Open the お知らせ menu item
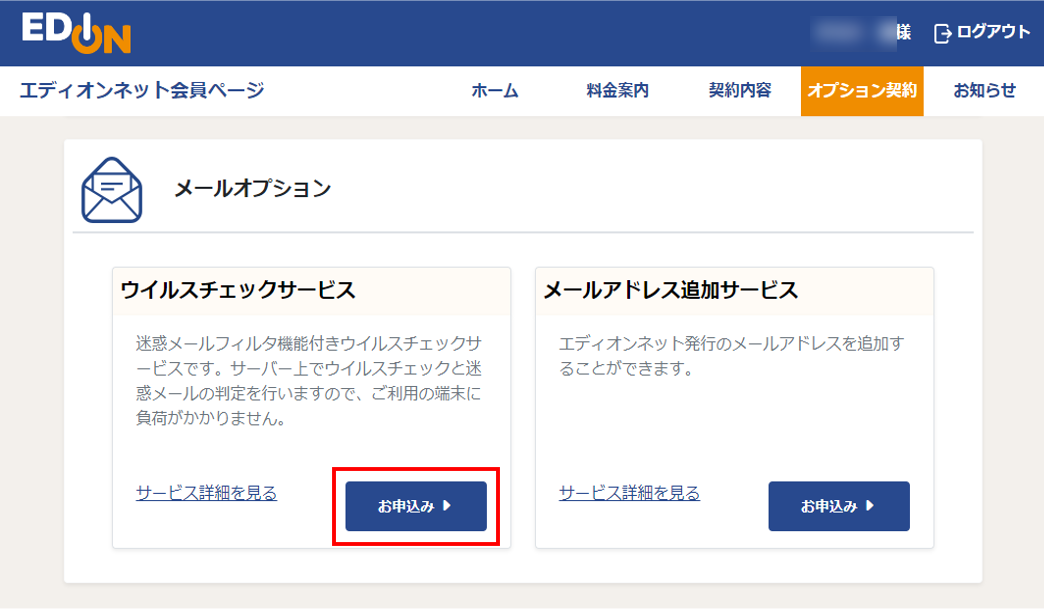1044x609 pixels. click(984, 91)
